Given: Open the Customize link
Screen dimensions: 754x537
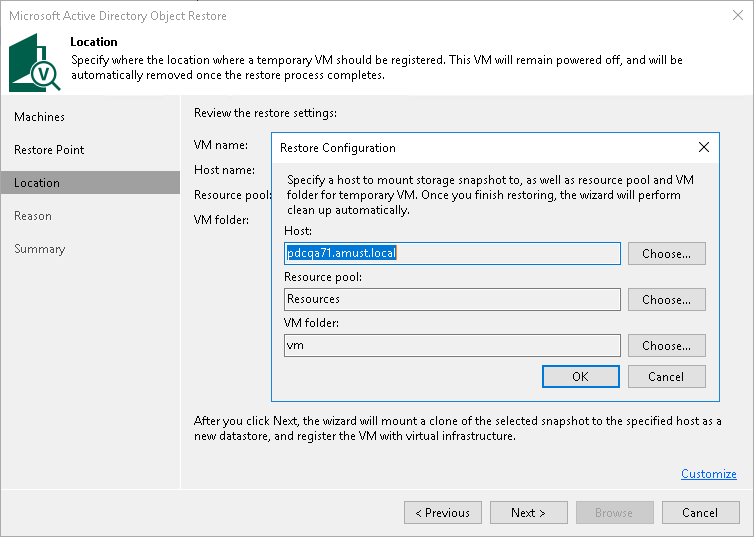Looking at the screenshot, I should pos(708,474).
